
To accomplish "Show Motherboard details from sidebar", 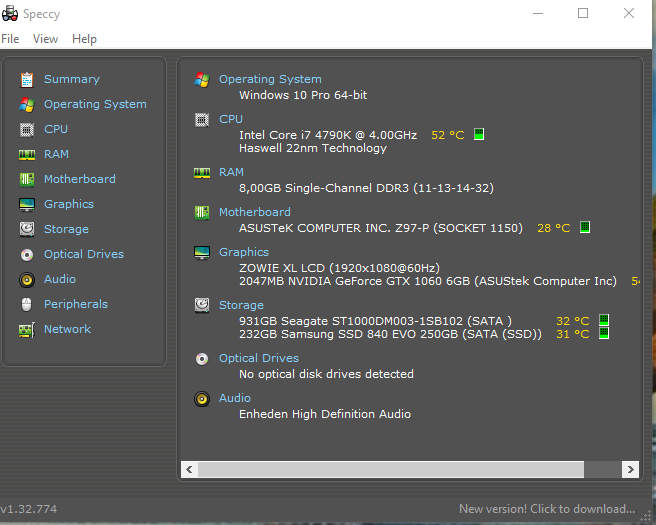I will click(80, 179).
